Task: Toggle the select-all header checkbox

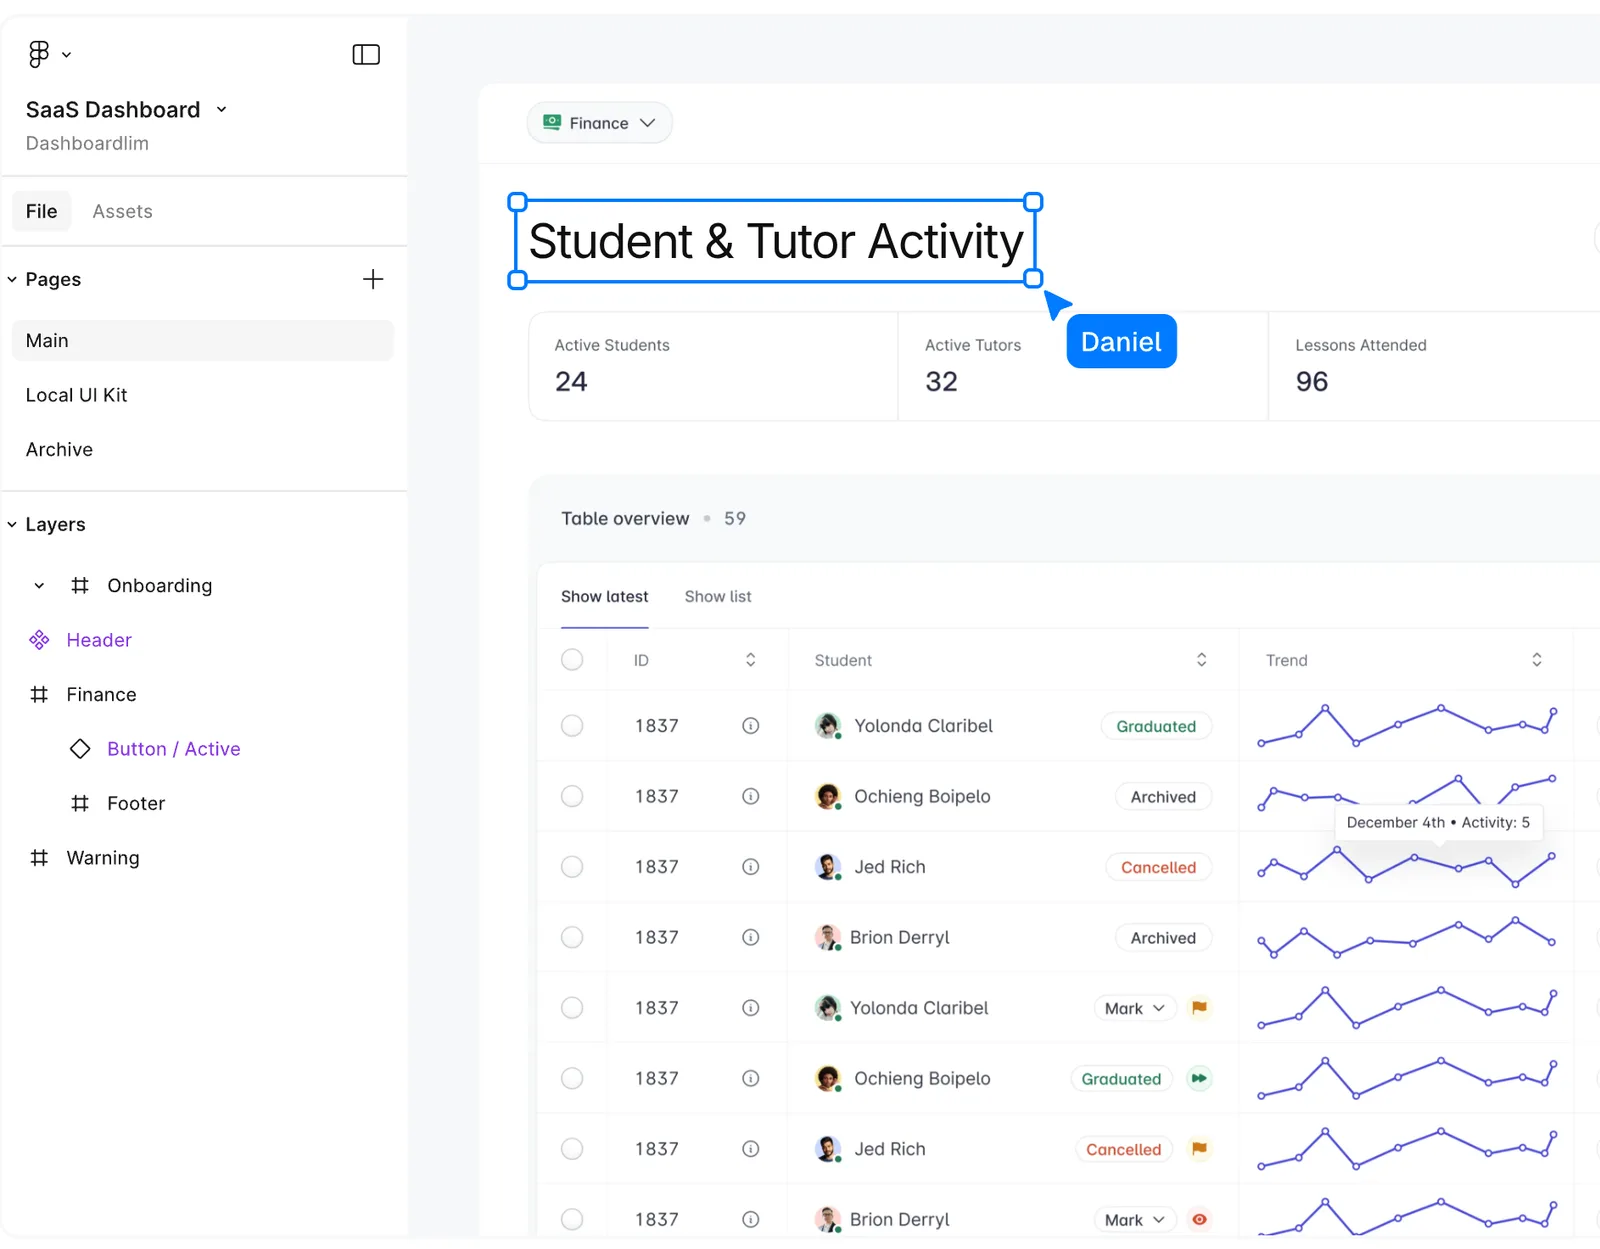Action: (572, 660)
